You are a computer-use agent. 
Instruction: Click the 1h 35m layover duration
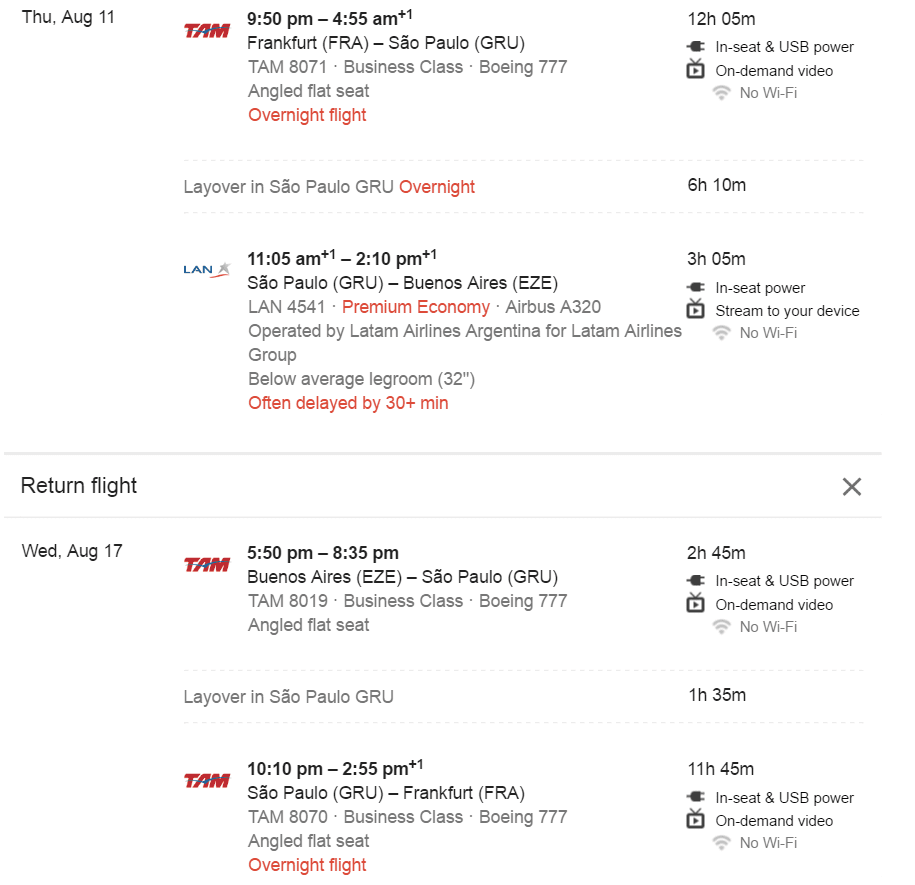coord(717,695)
